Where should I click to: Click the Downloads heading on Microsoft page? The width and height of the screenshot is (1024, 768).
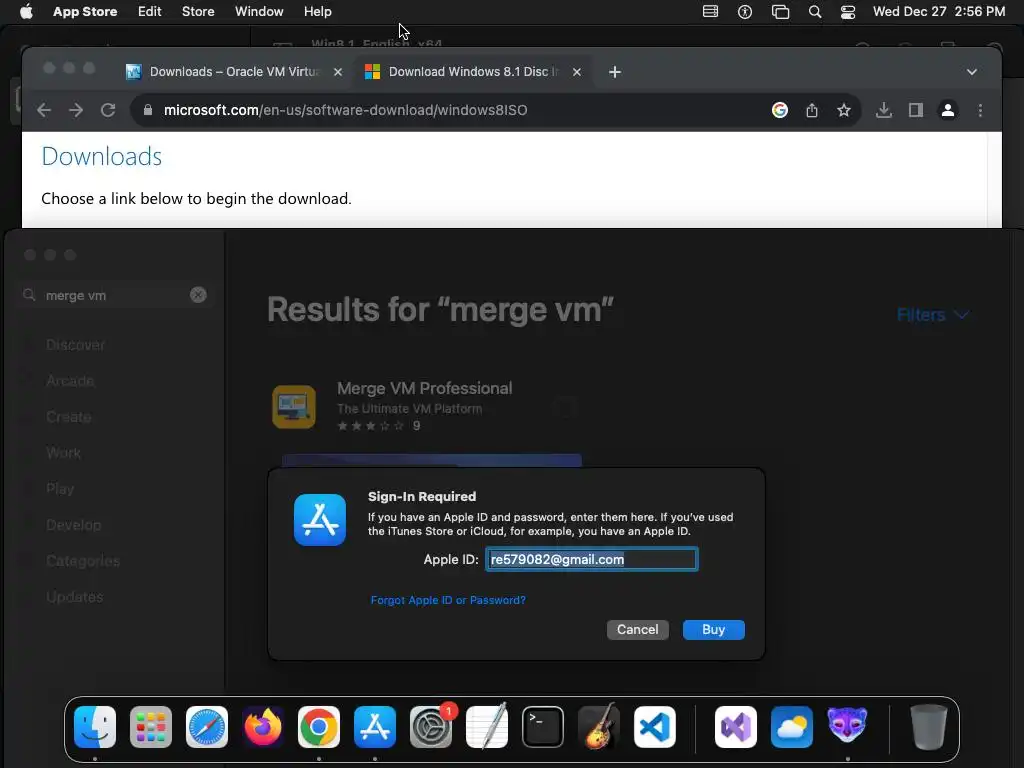pos(102,157)
